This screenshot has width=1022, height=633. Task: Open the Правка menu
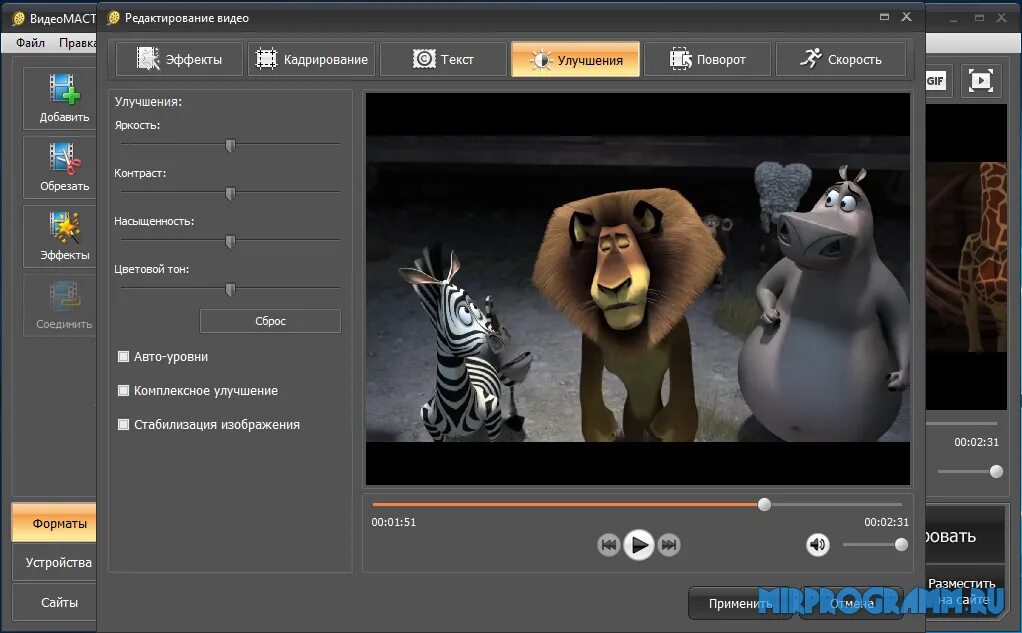tap(77, 42)
